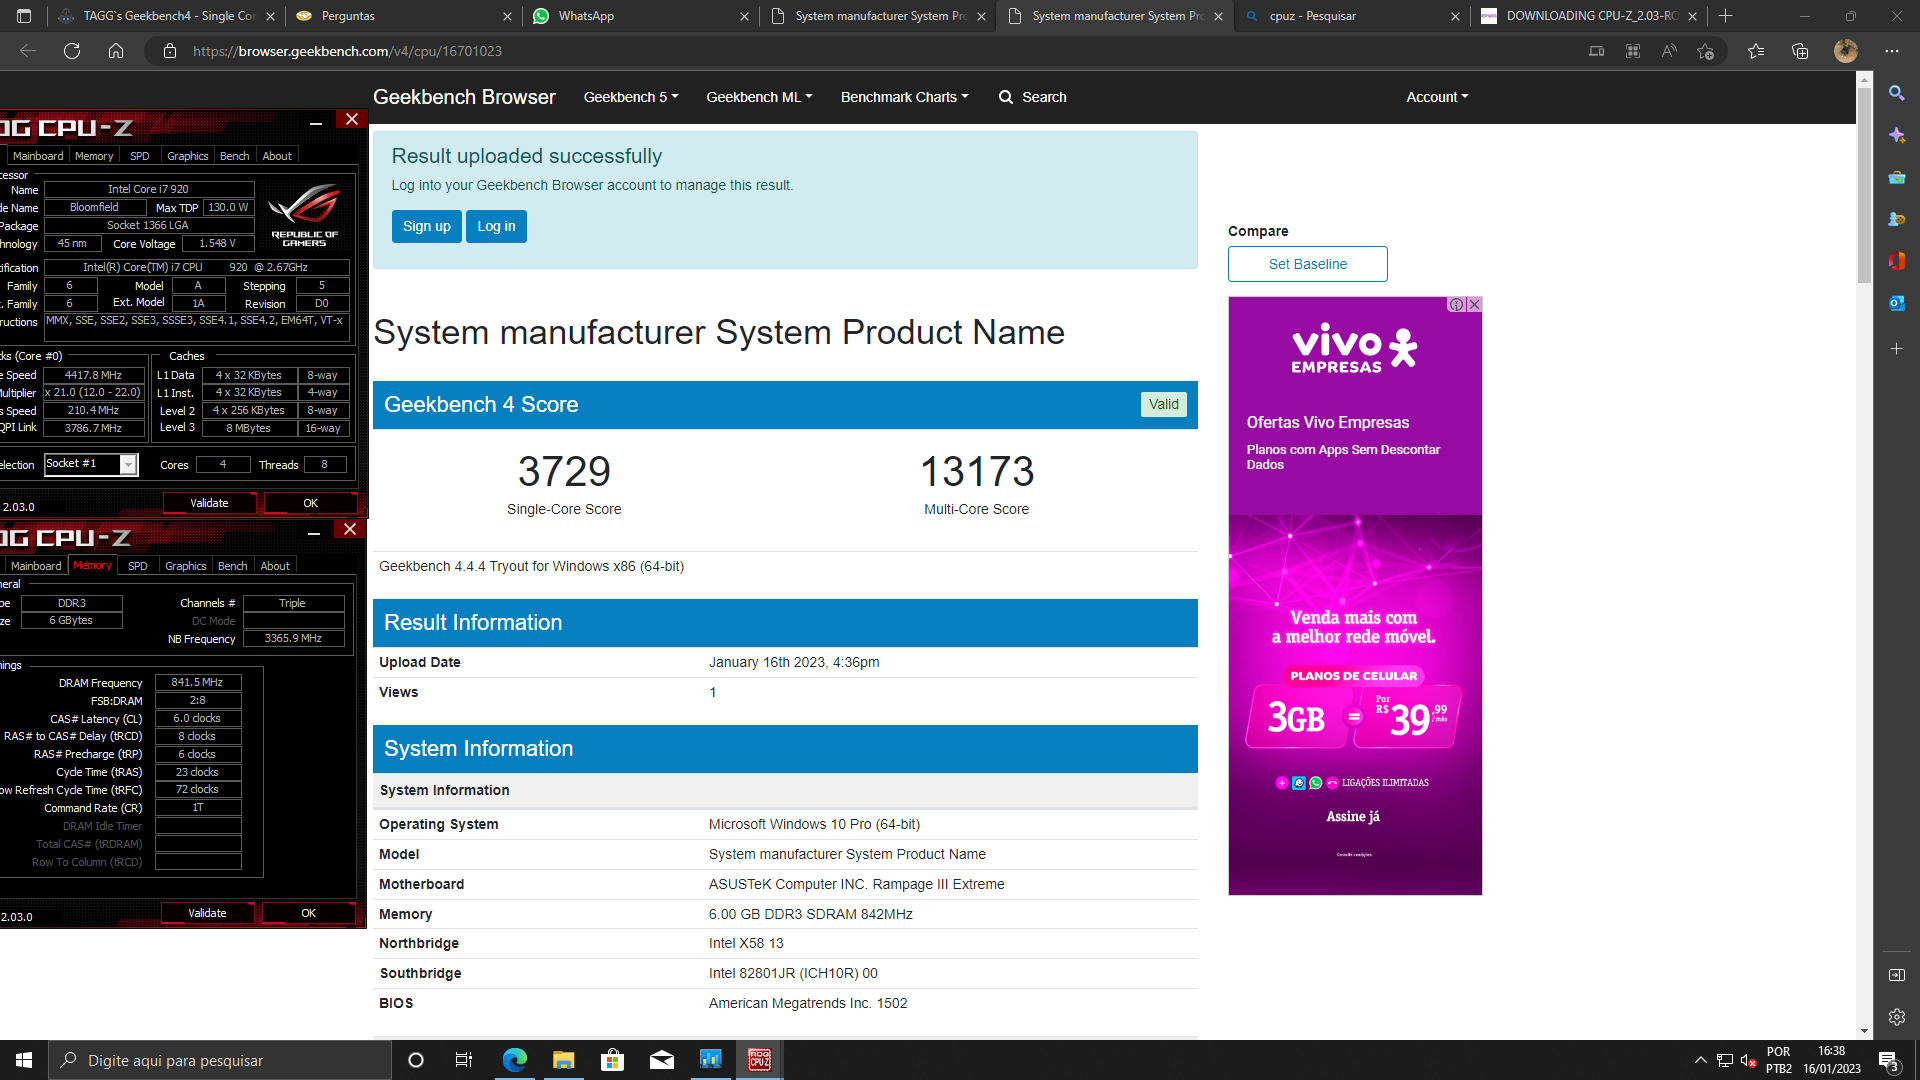Open a new browser tab
The image size is (1920, 1080).
pos(1725,16)
